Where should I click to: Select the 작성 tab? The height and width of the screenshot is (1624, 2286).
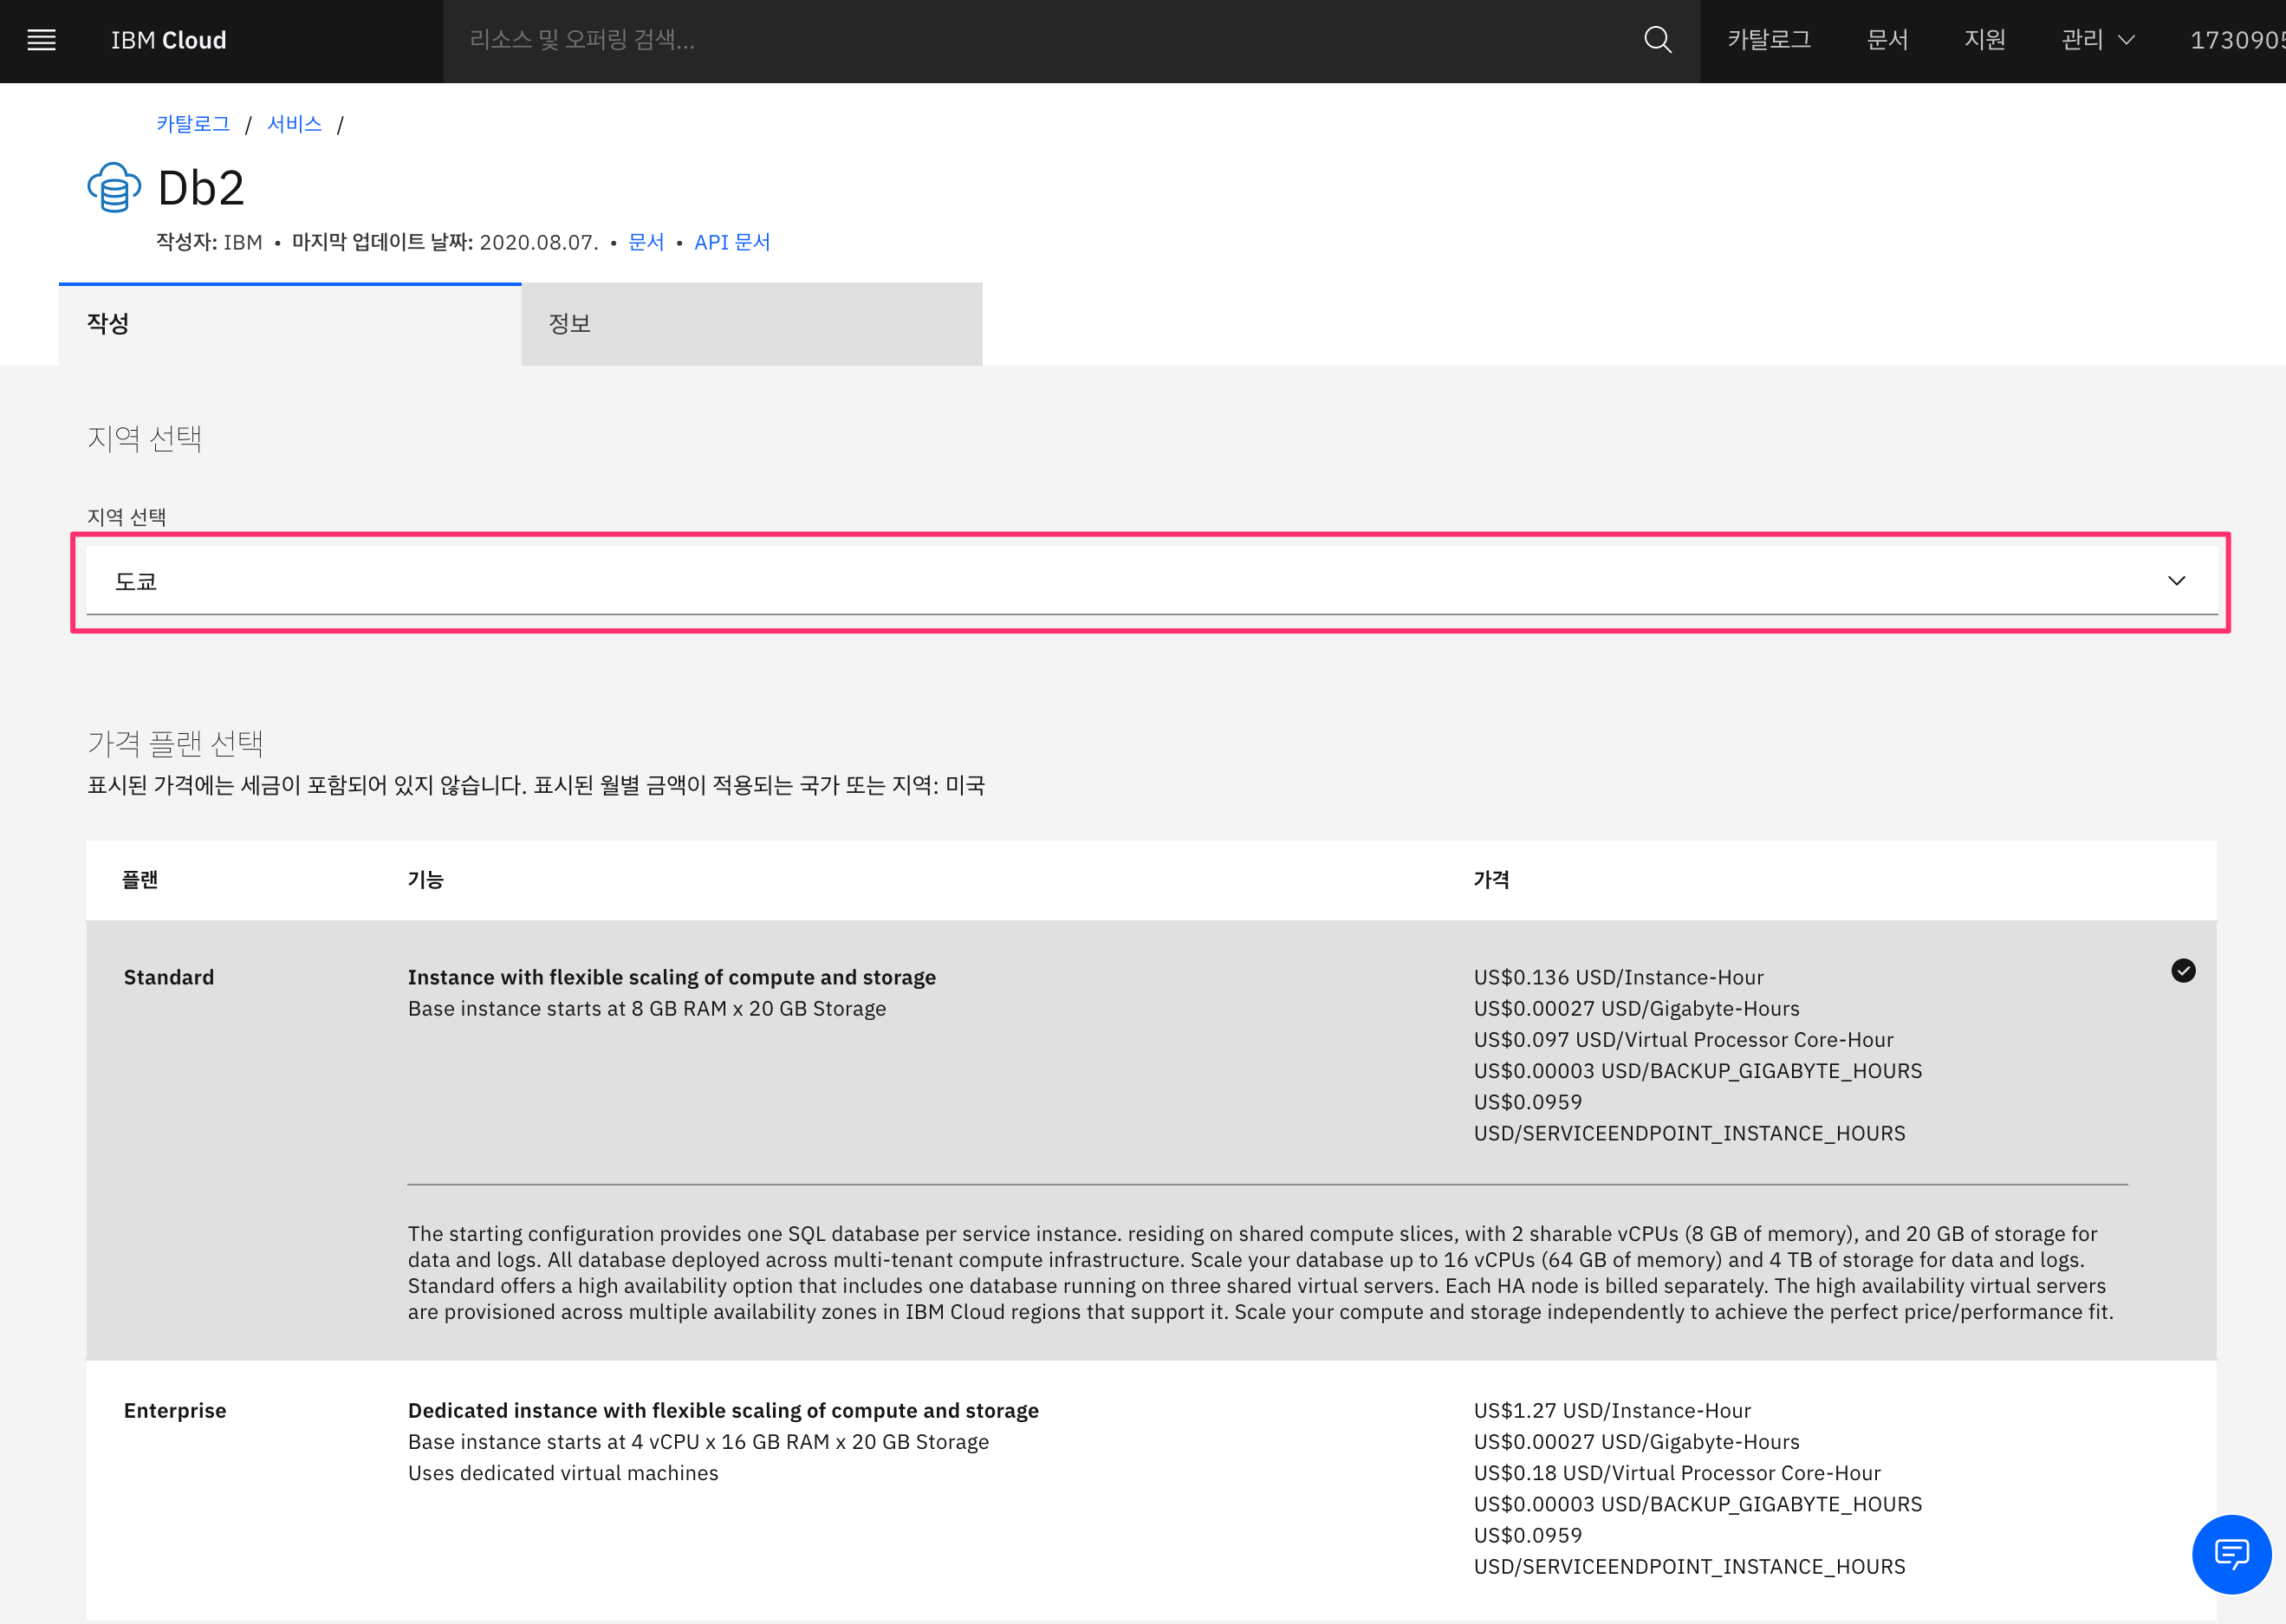[290, 324]
